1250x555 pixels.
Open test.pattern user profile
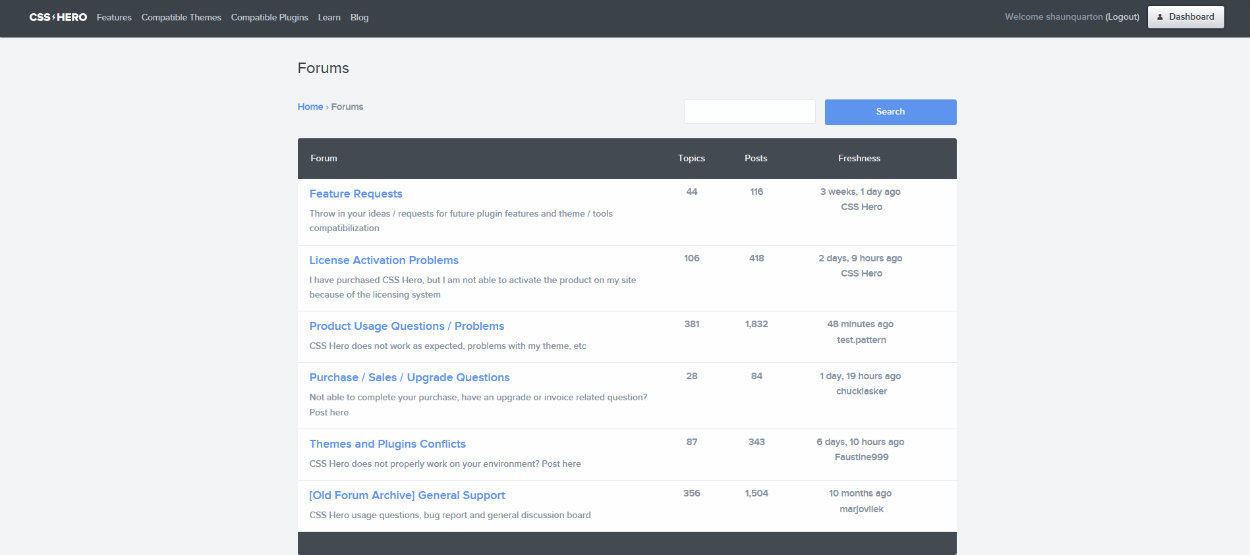(861, 340)
